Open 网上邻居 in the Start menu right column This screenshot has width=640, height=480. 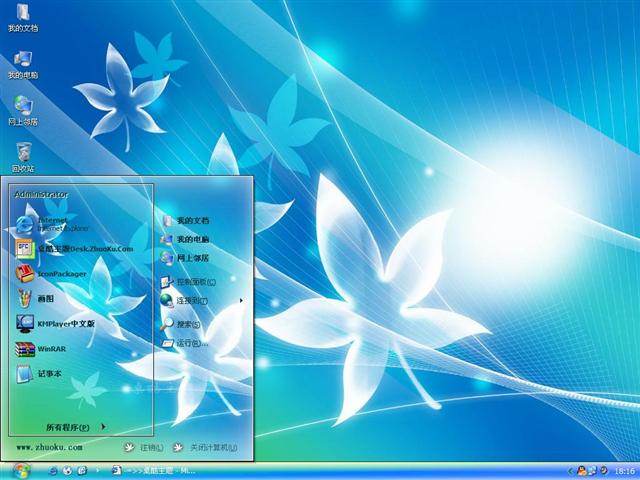point(186,258)
